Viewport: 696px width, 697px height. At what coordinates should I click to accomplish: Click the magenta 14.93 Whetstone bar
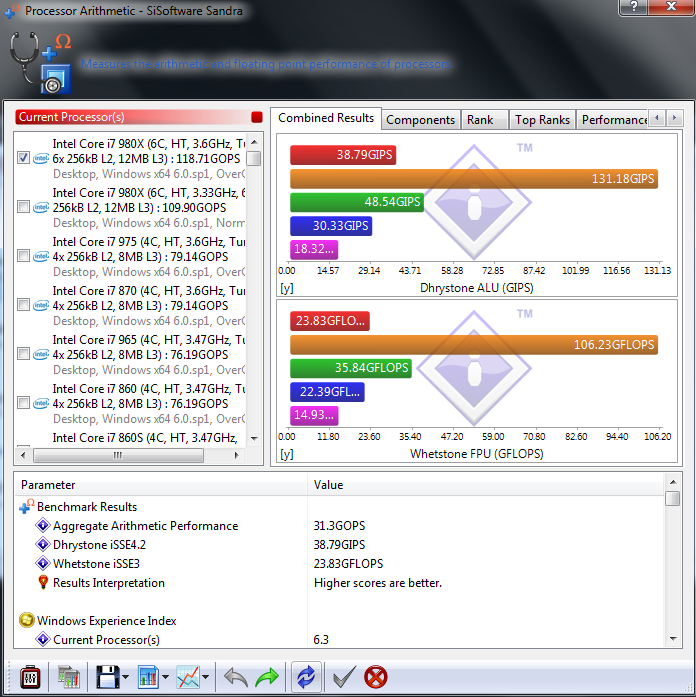[314, 415]
